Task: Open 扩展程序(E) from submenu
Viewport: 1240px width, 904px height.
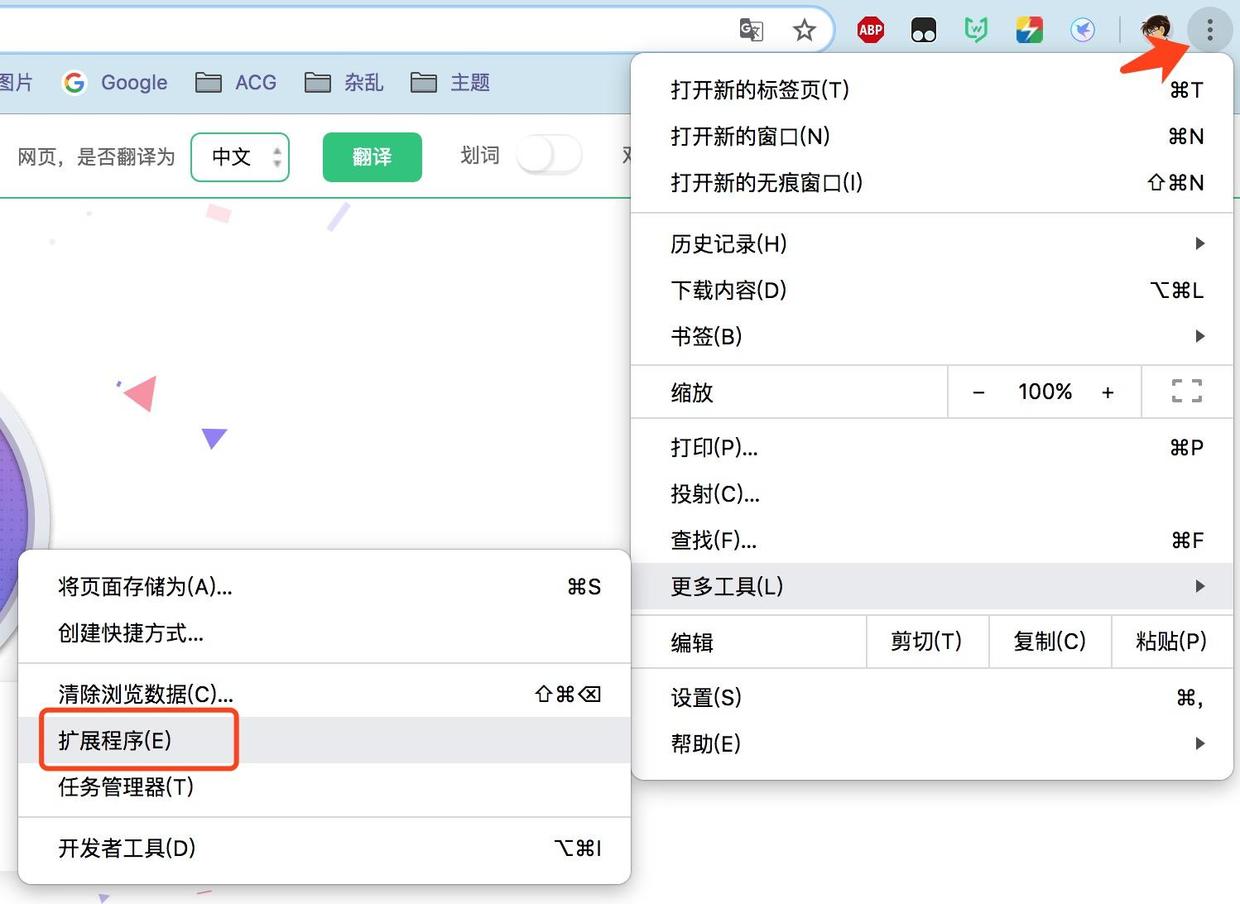Action: [x=325, y=740]
